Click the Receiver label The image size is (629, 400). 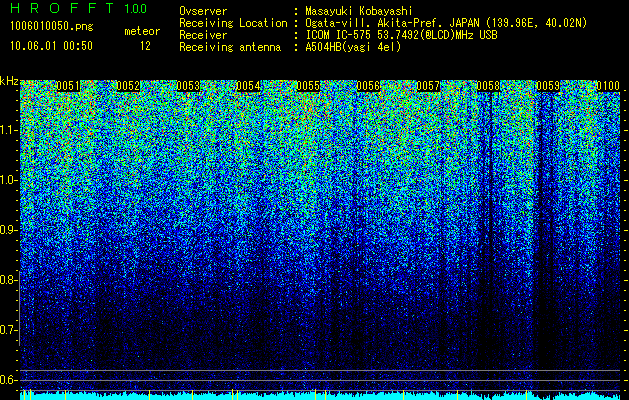pyautogui.click(x=203, y=35)
